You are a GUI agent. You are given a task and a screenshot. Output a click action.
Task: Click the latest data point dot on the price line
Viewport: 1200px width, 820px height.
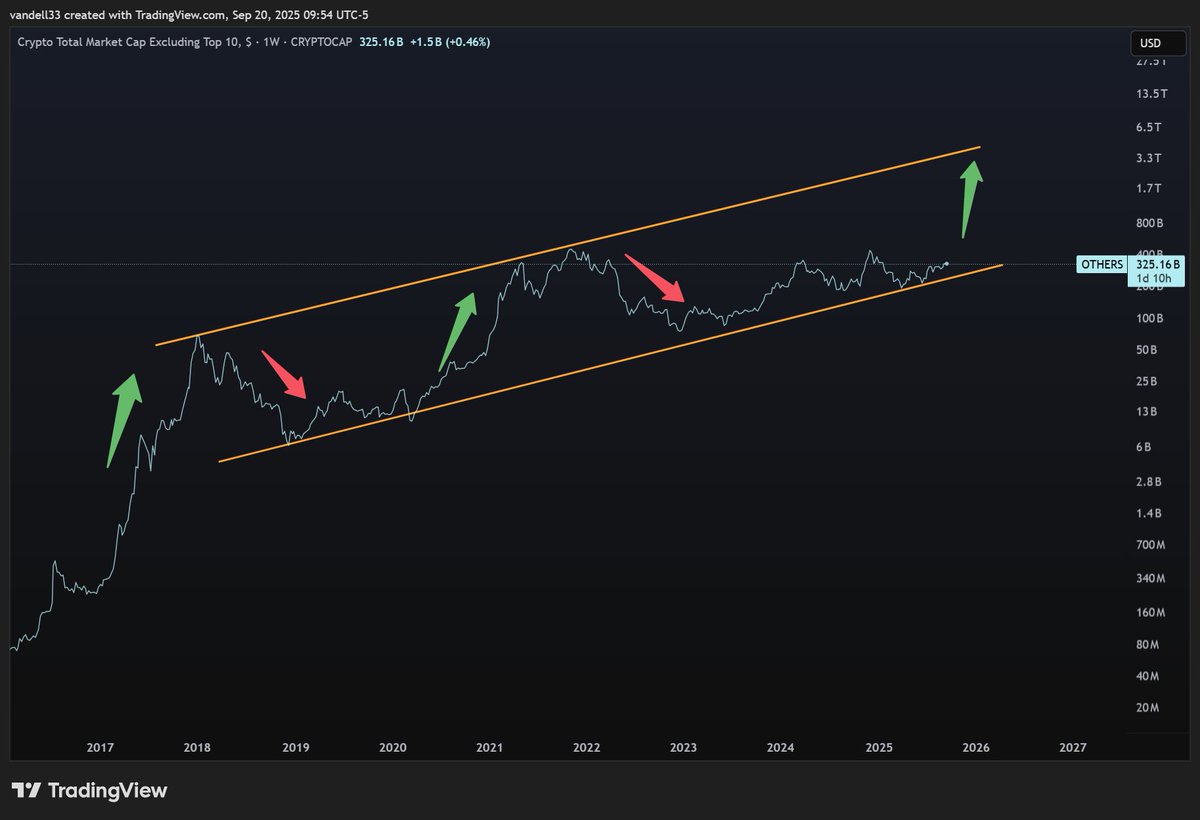point(946,264)
